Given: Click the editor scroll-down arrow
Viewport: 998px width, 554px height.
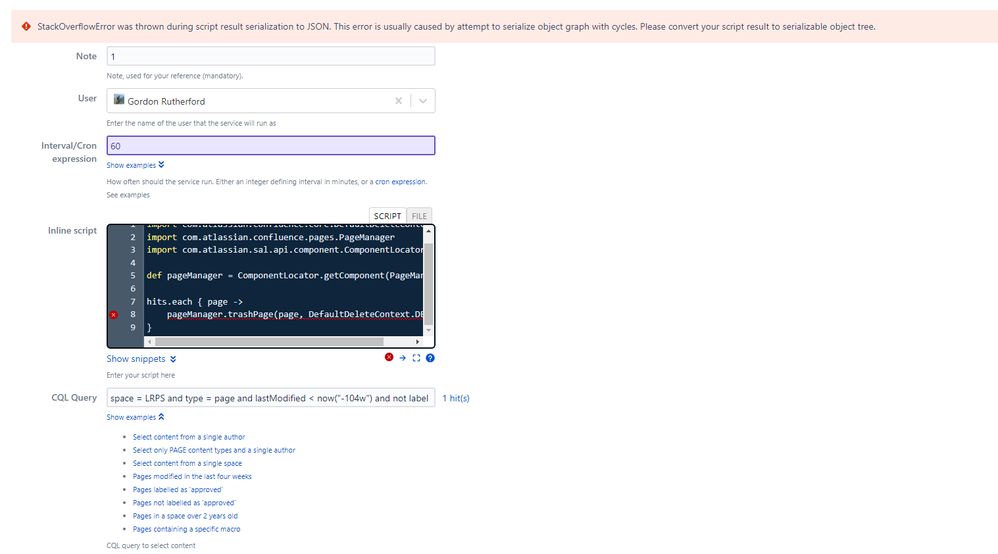Looking at the screenshot, I should click(428, 330).
